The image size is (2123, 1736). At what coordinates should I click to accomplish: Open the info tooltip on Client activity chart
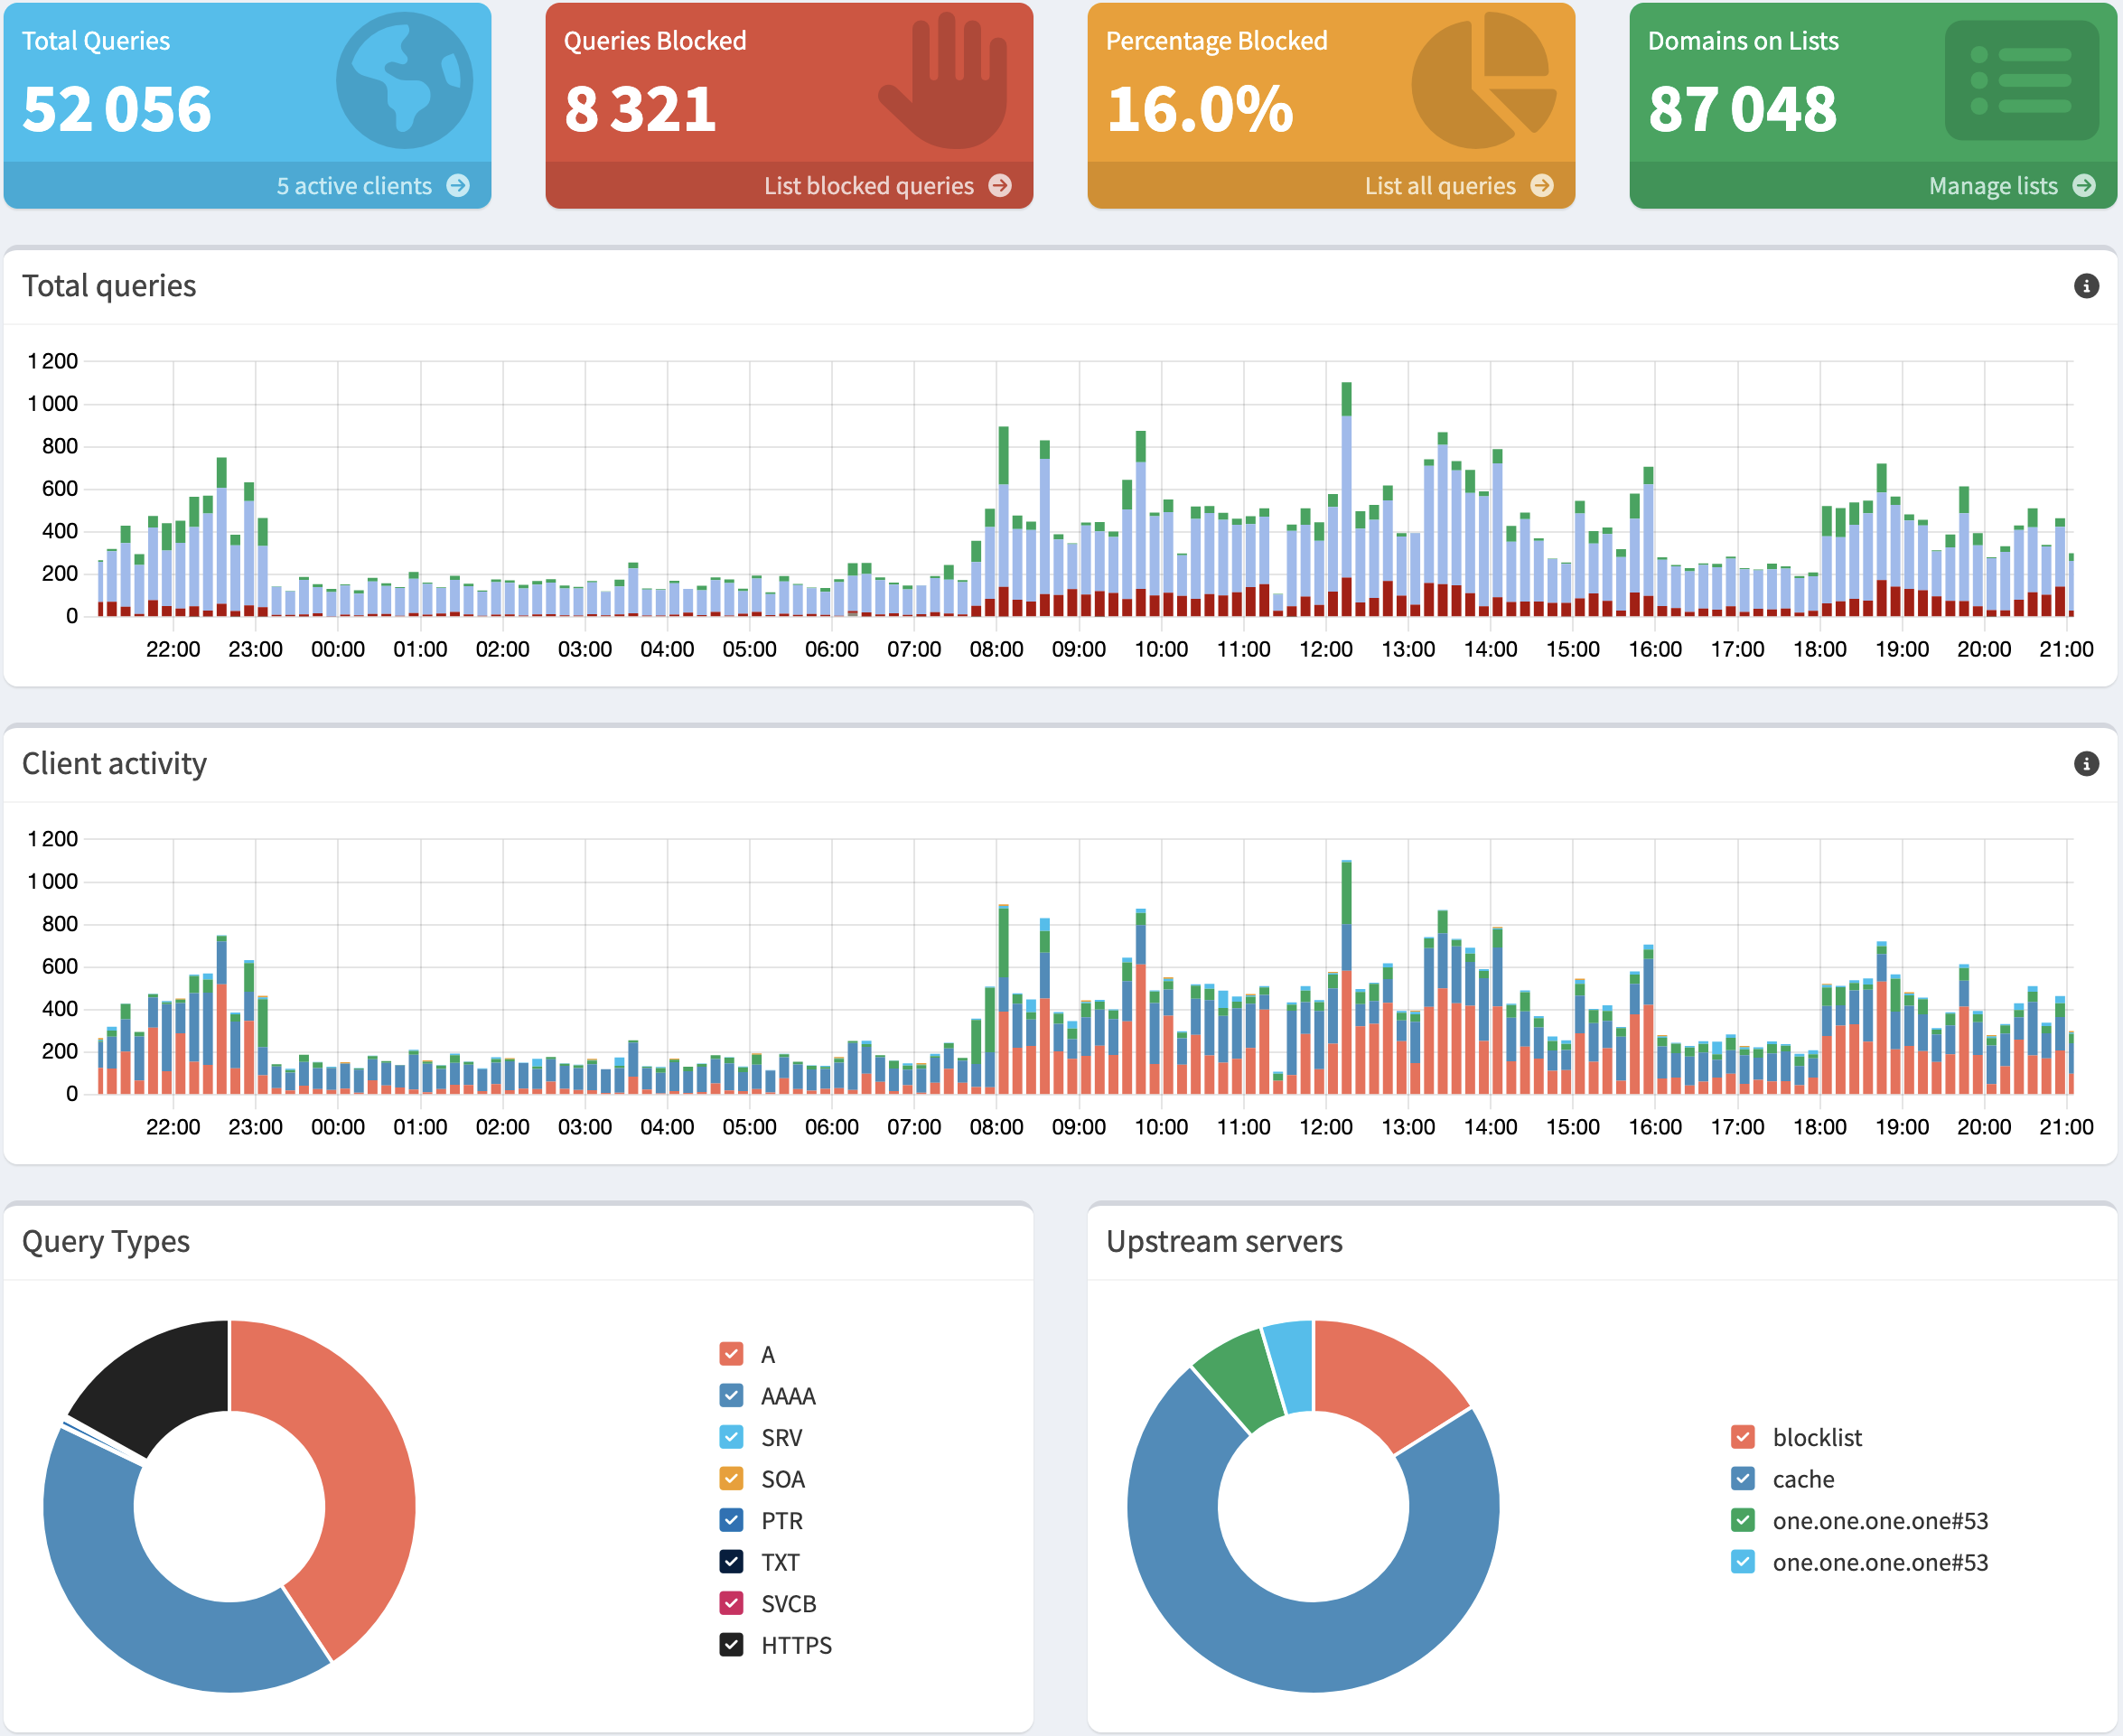click(2086, 764)
